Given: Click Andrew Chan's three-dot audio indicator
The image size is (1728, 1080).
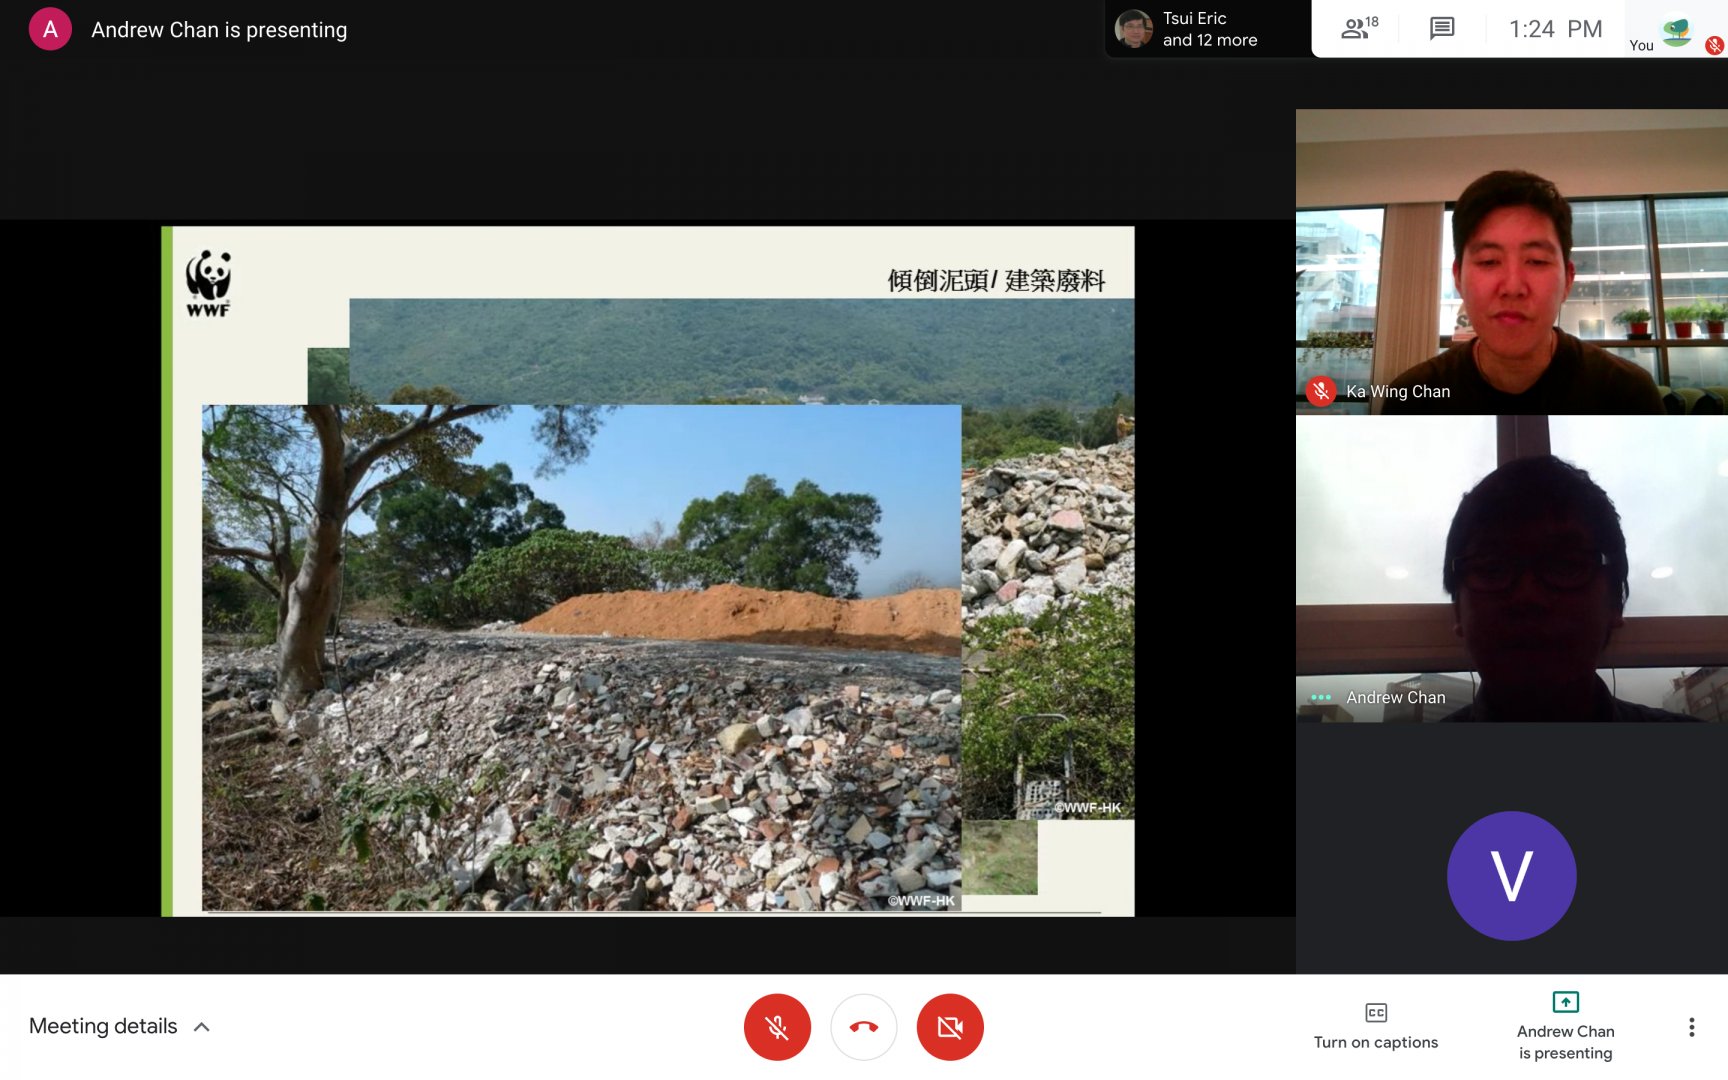Looking at the screenshot, I should pyautogui.click(x=1321, y=697).
